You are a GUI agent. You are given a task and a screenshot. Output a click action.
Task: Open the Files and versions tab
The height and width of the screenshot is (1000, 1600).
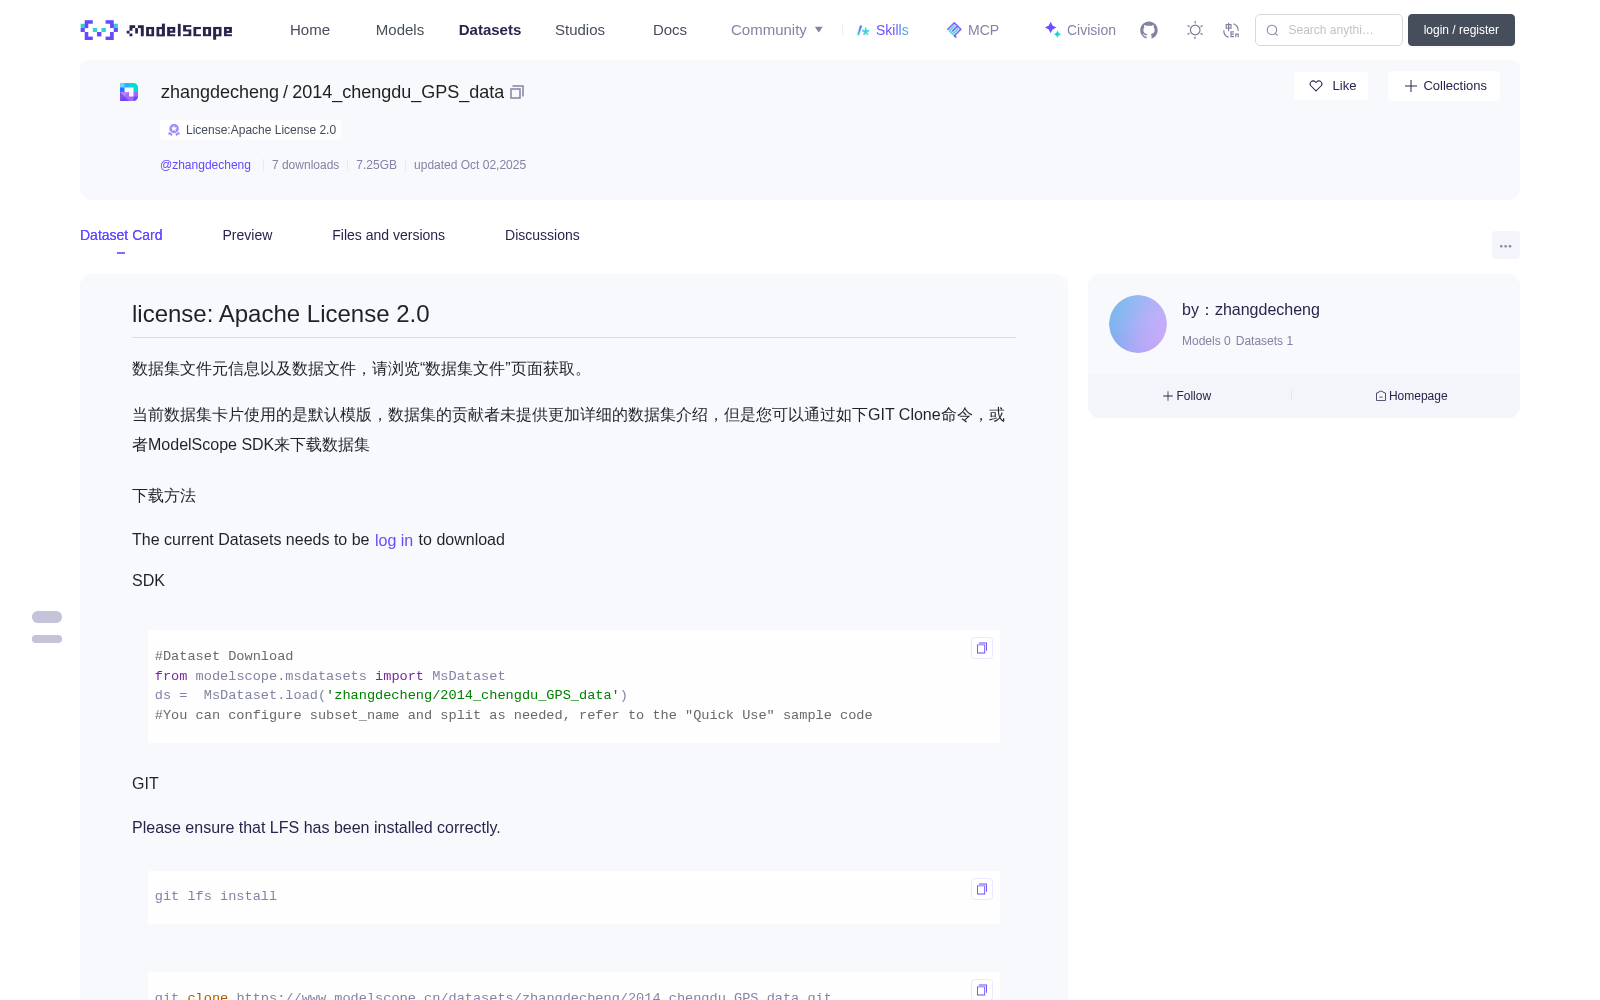(x=388, y=235)
